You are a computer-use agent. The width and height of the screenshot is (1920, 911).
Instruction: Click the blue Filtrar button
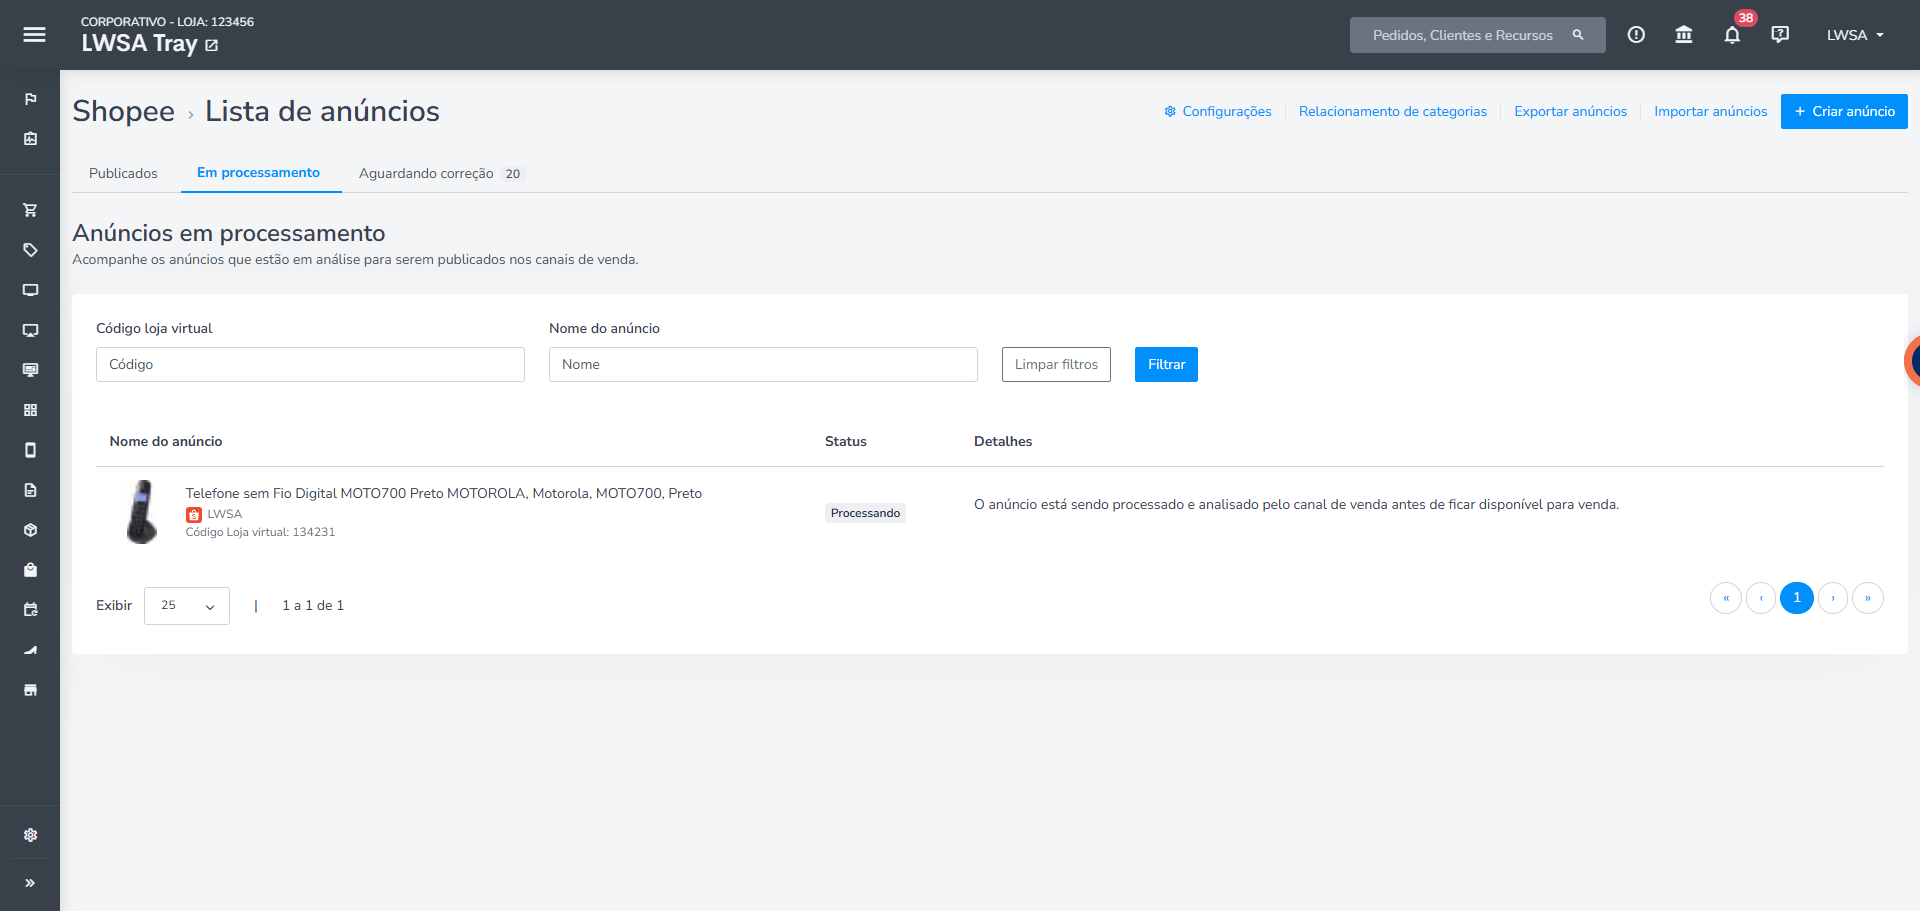(x=1166, y=364)
